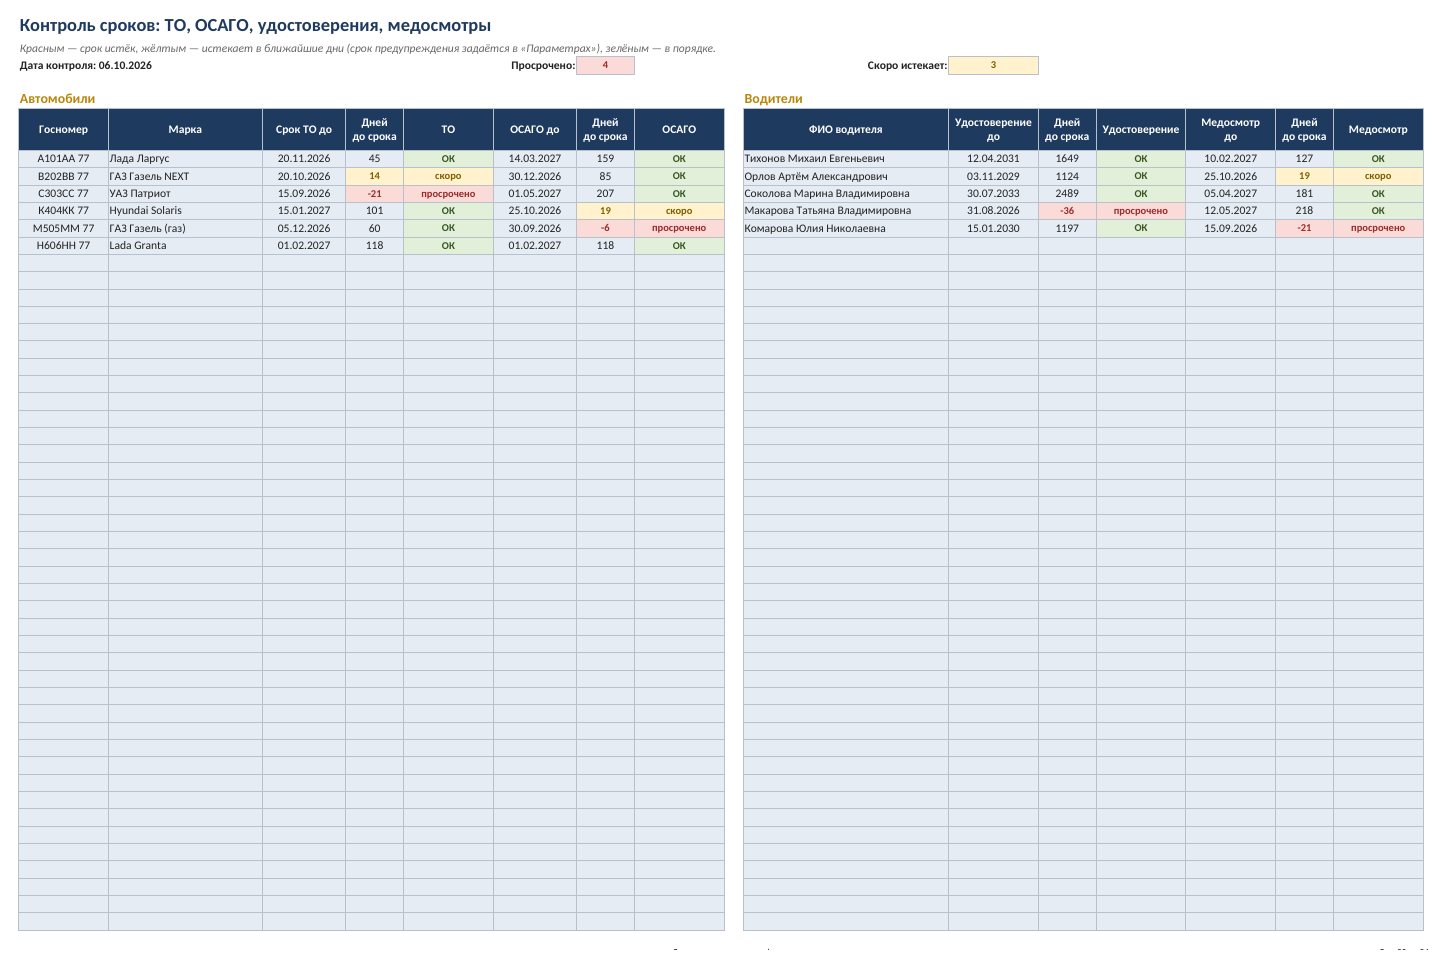
Task: Click the Скоро истекает counter value 3
Action: tap(993, 66)
